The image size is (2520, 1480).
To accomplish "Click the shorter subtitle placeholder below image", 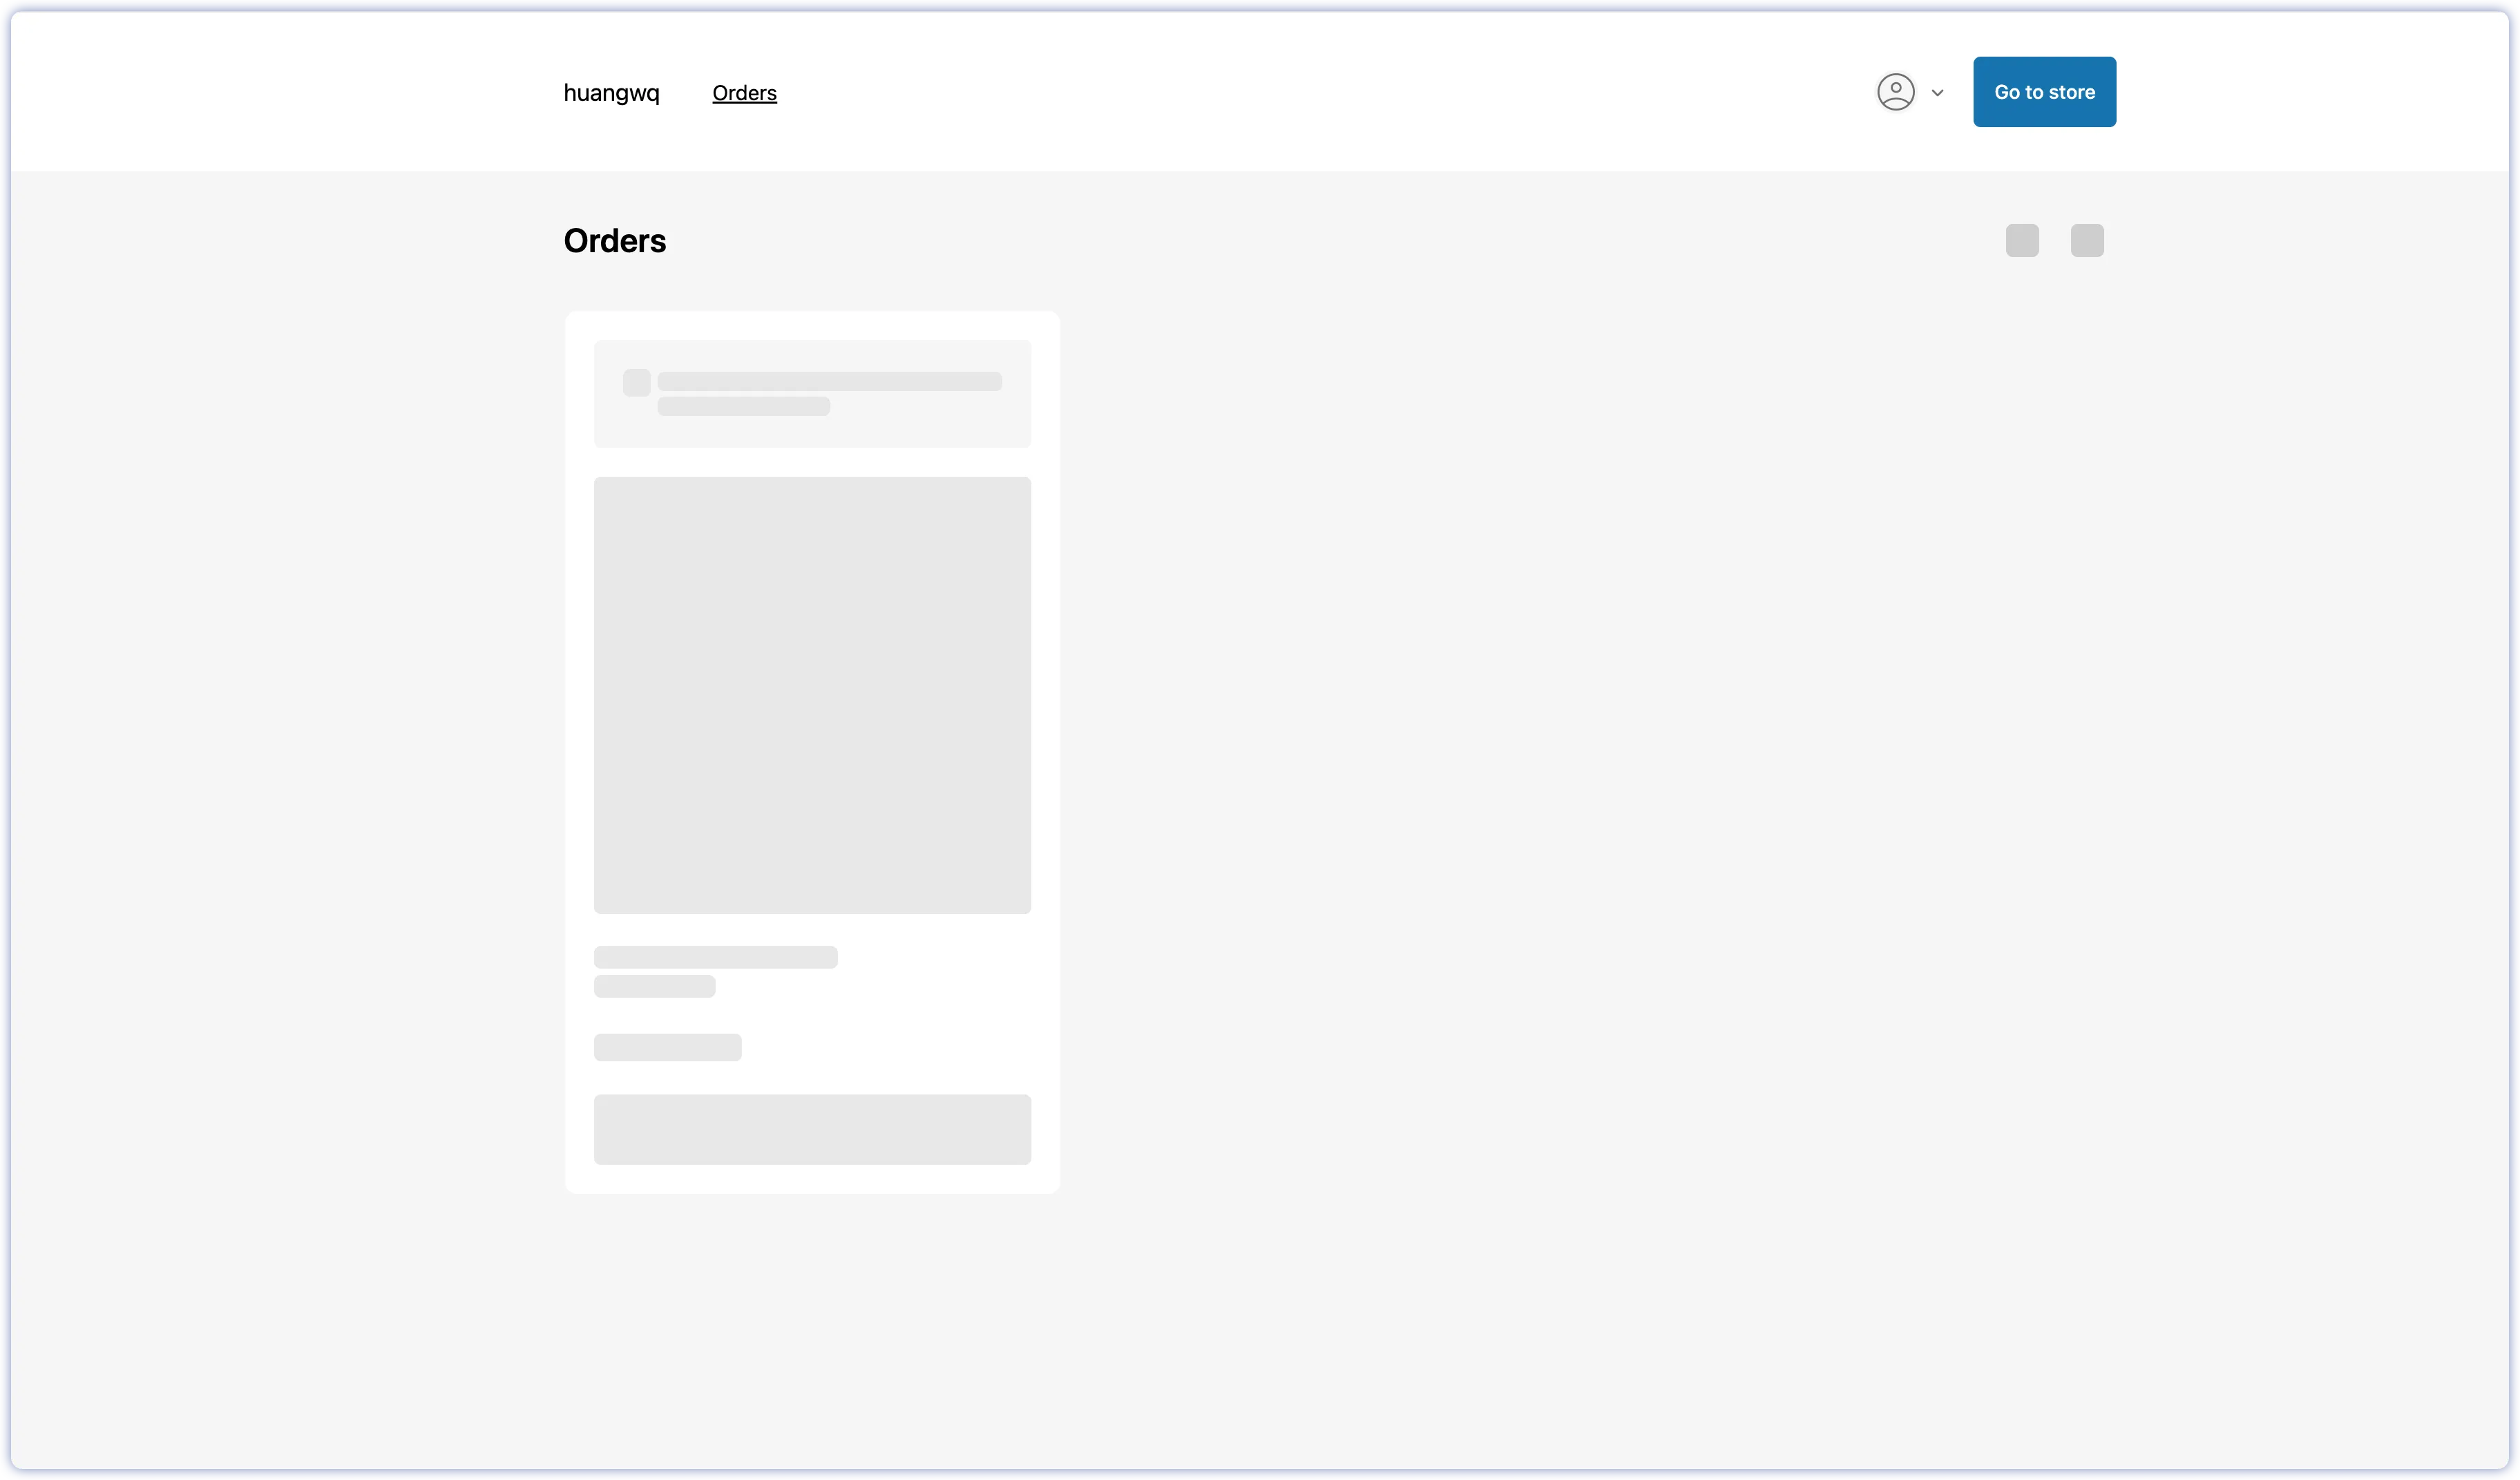I will pos(654,986).
